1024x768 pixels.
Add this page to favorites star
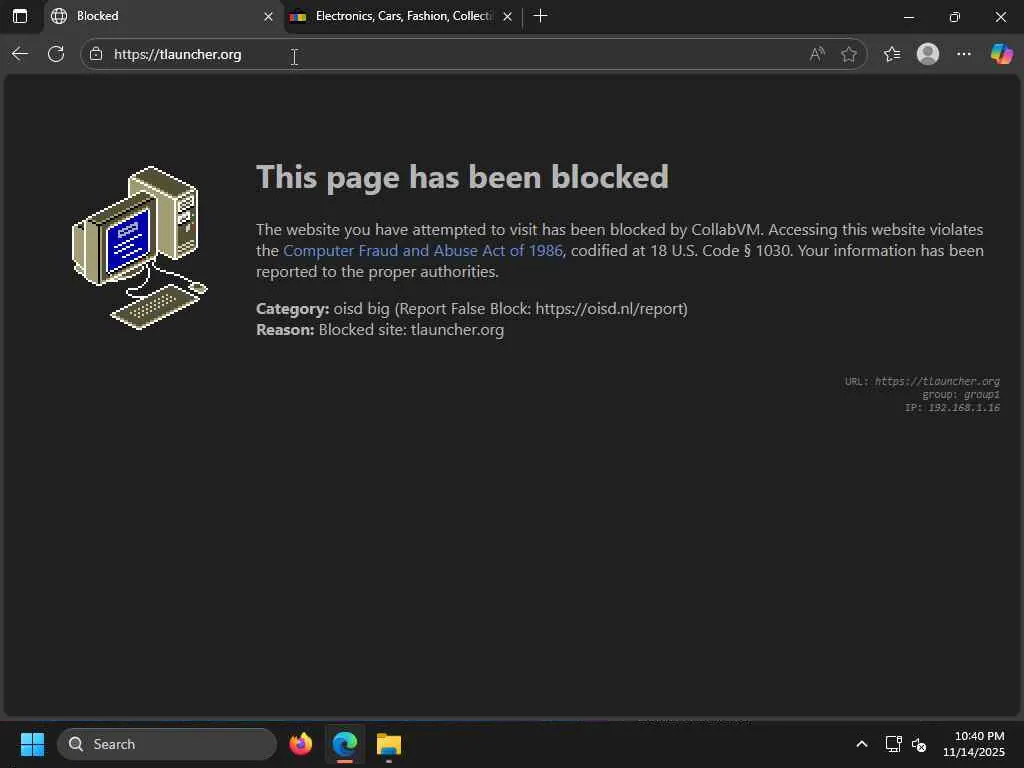click(x=848, y=54)
